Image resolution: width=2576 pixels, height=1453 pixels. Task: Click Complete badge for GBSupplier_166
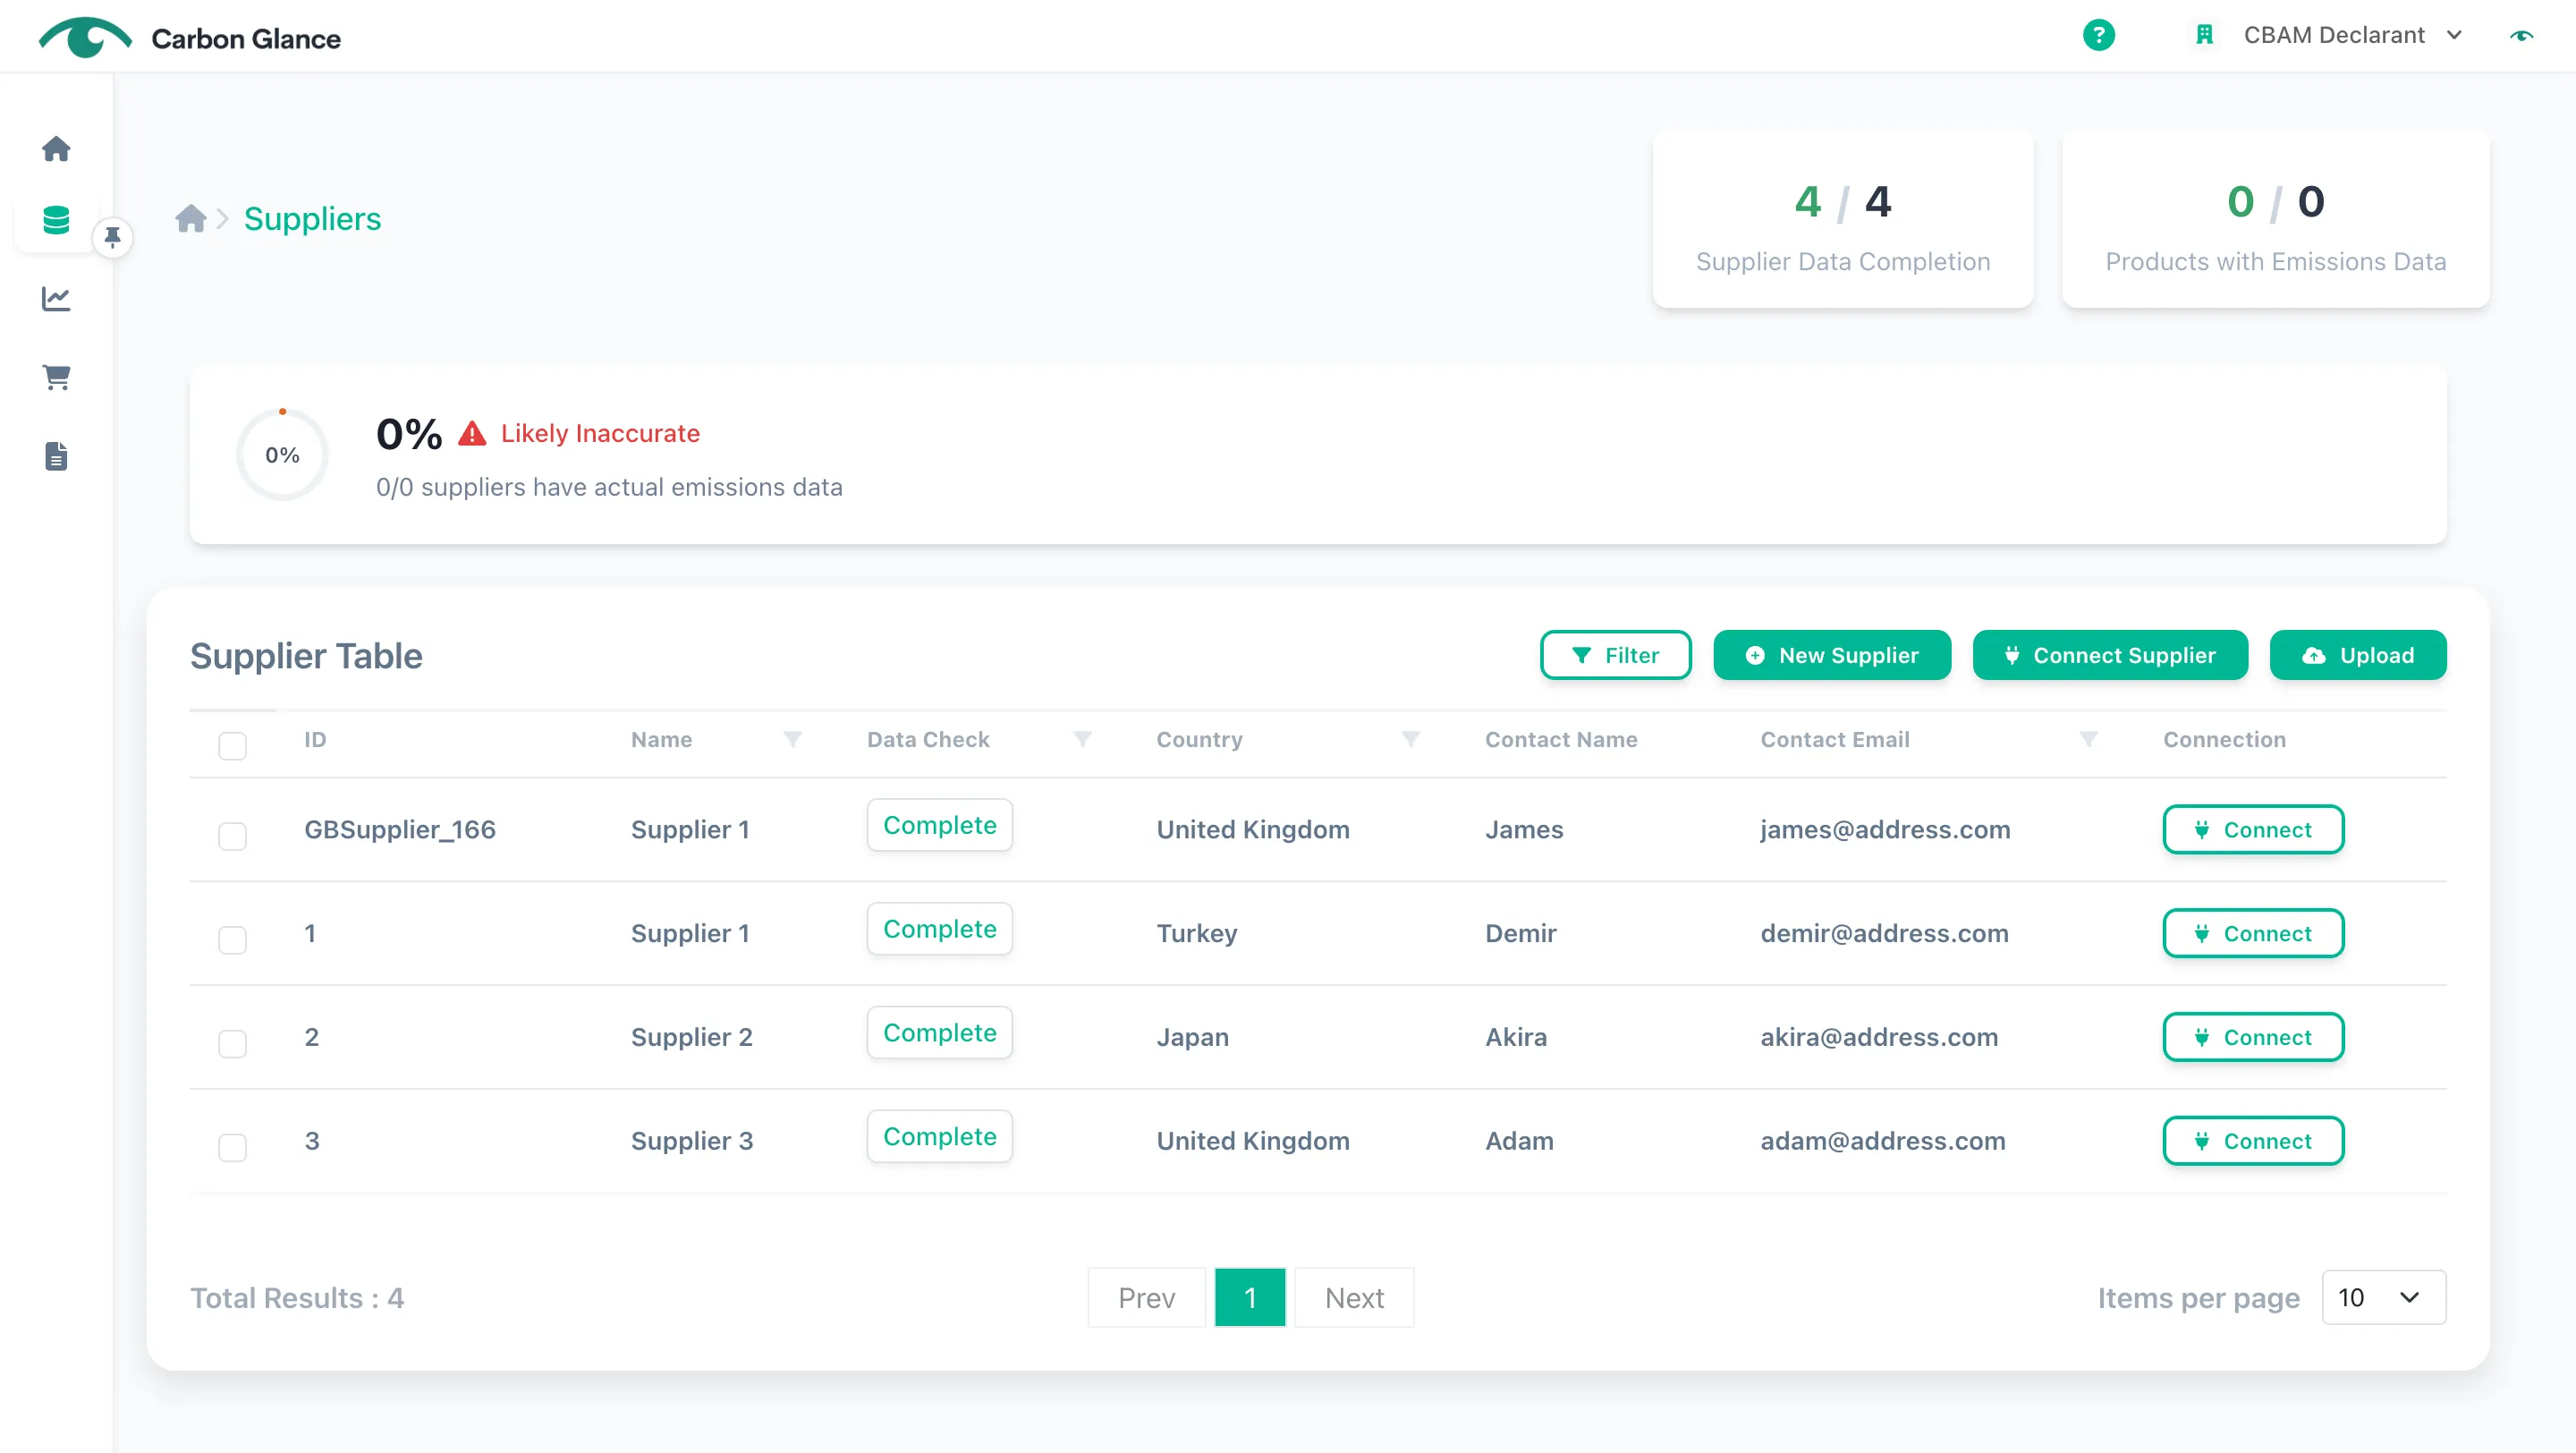tap(939, 825)
